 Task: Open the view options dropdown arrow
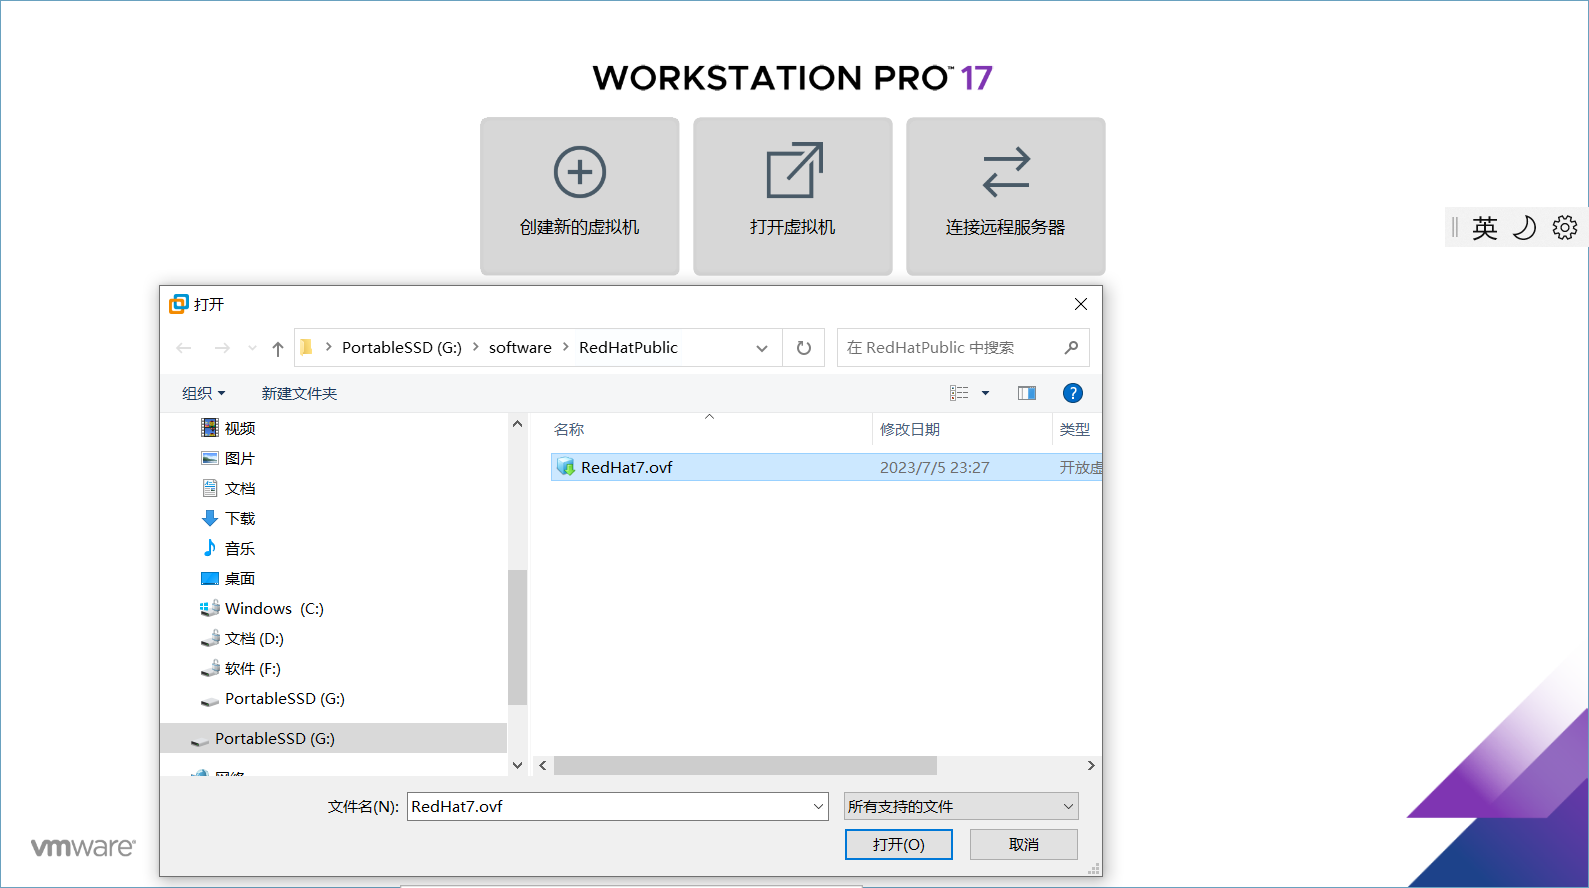986,393
